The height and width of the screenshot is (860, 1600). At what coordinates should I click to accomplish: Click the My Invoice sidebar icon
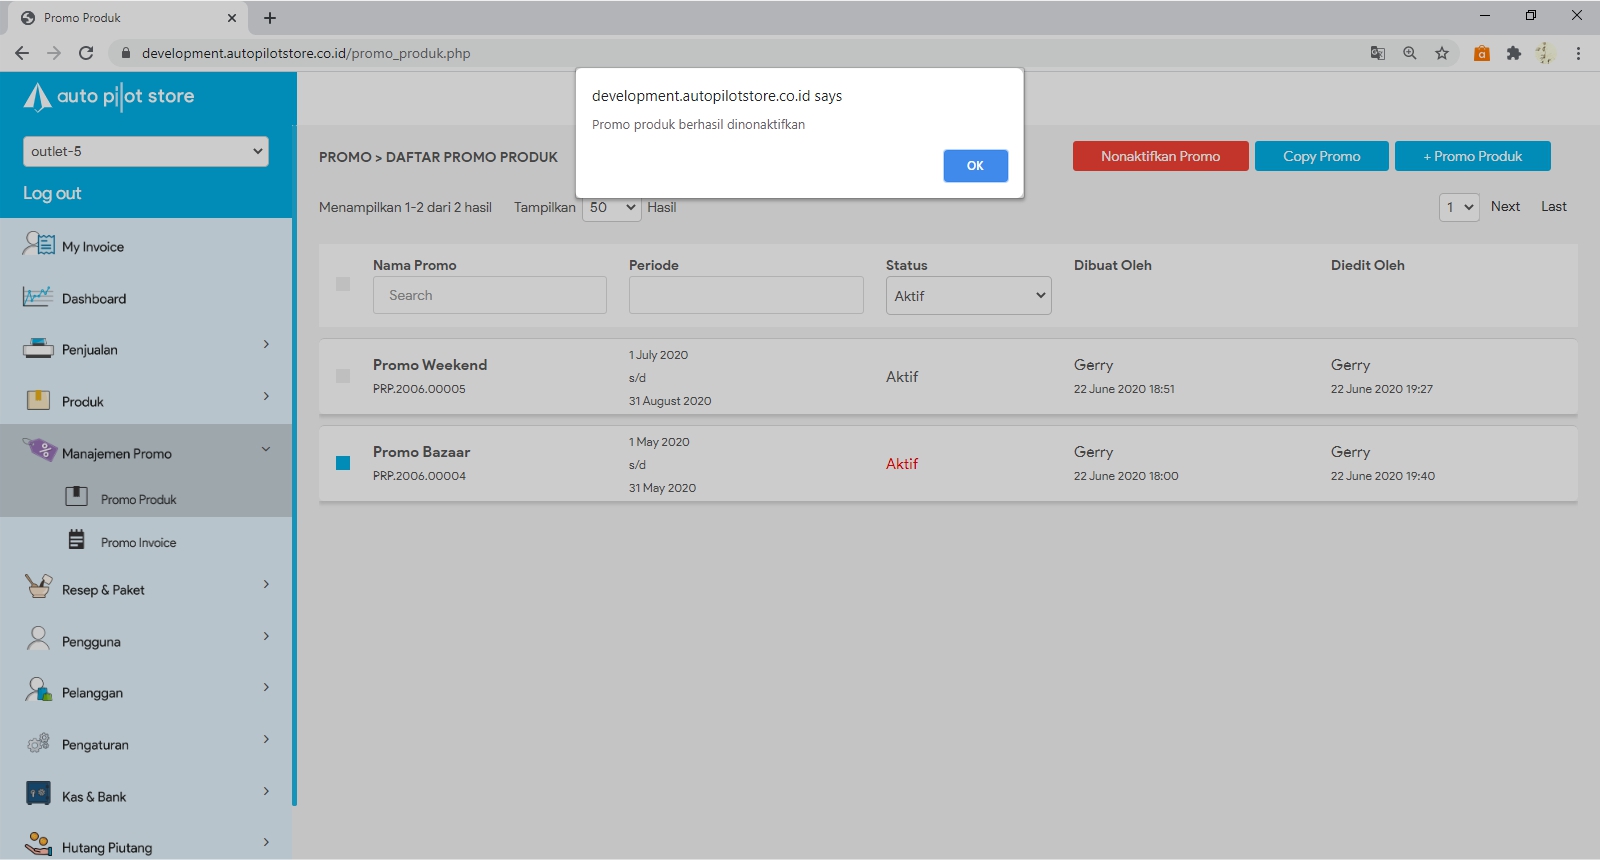point(39,244)
